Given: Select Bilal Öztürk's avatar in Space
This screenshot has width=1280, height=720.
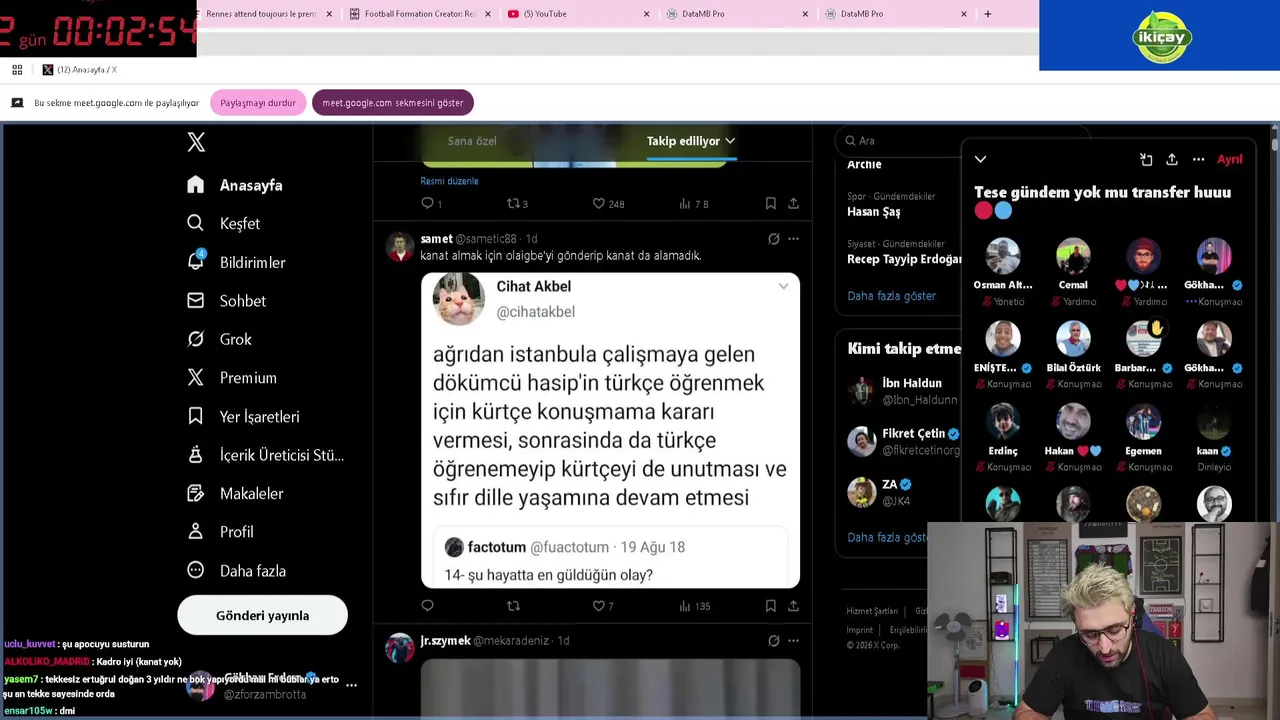Looking at the screenshot, I should coord(1073,339).
